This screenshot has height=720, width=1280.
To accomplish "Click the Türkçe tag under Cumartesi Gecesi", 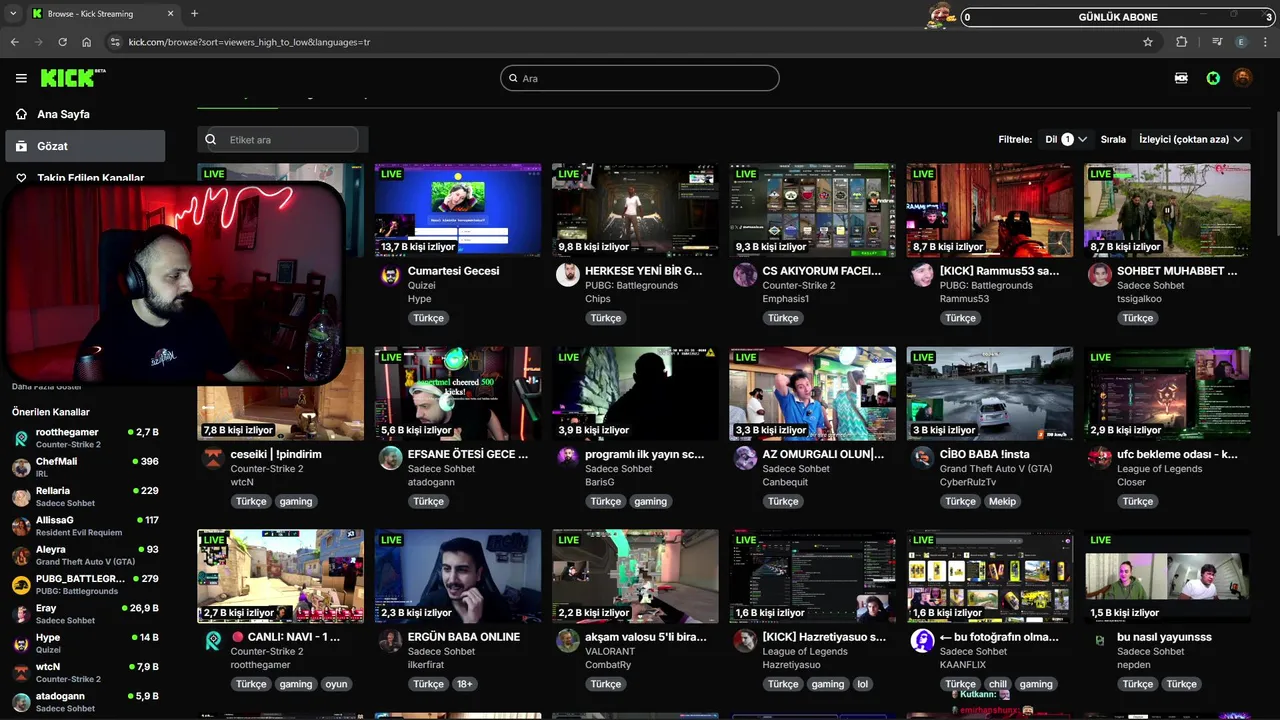I will [x=428, y=318].
